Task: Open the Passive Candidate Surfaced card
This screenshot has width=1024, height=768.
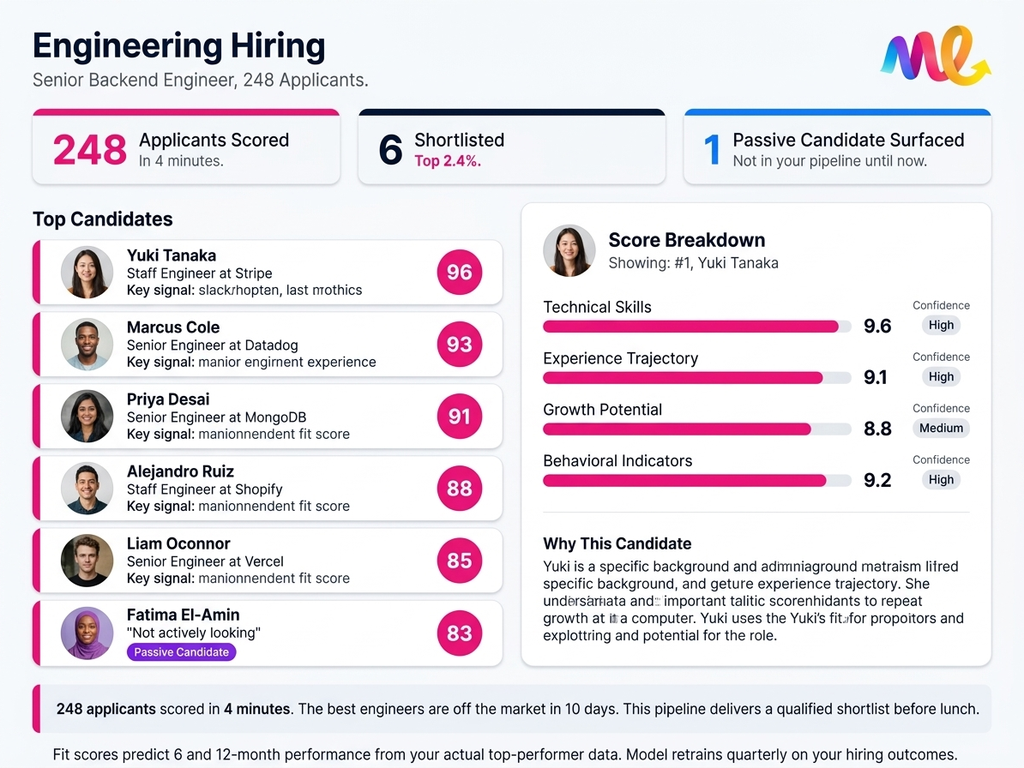Action: [837, 148]
